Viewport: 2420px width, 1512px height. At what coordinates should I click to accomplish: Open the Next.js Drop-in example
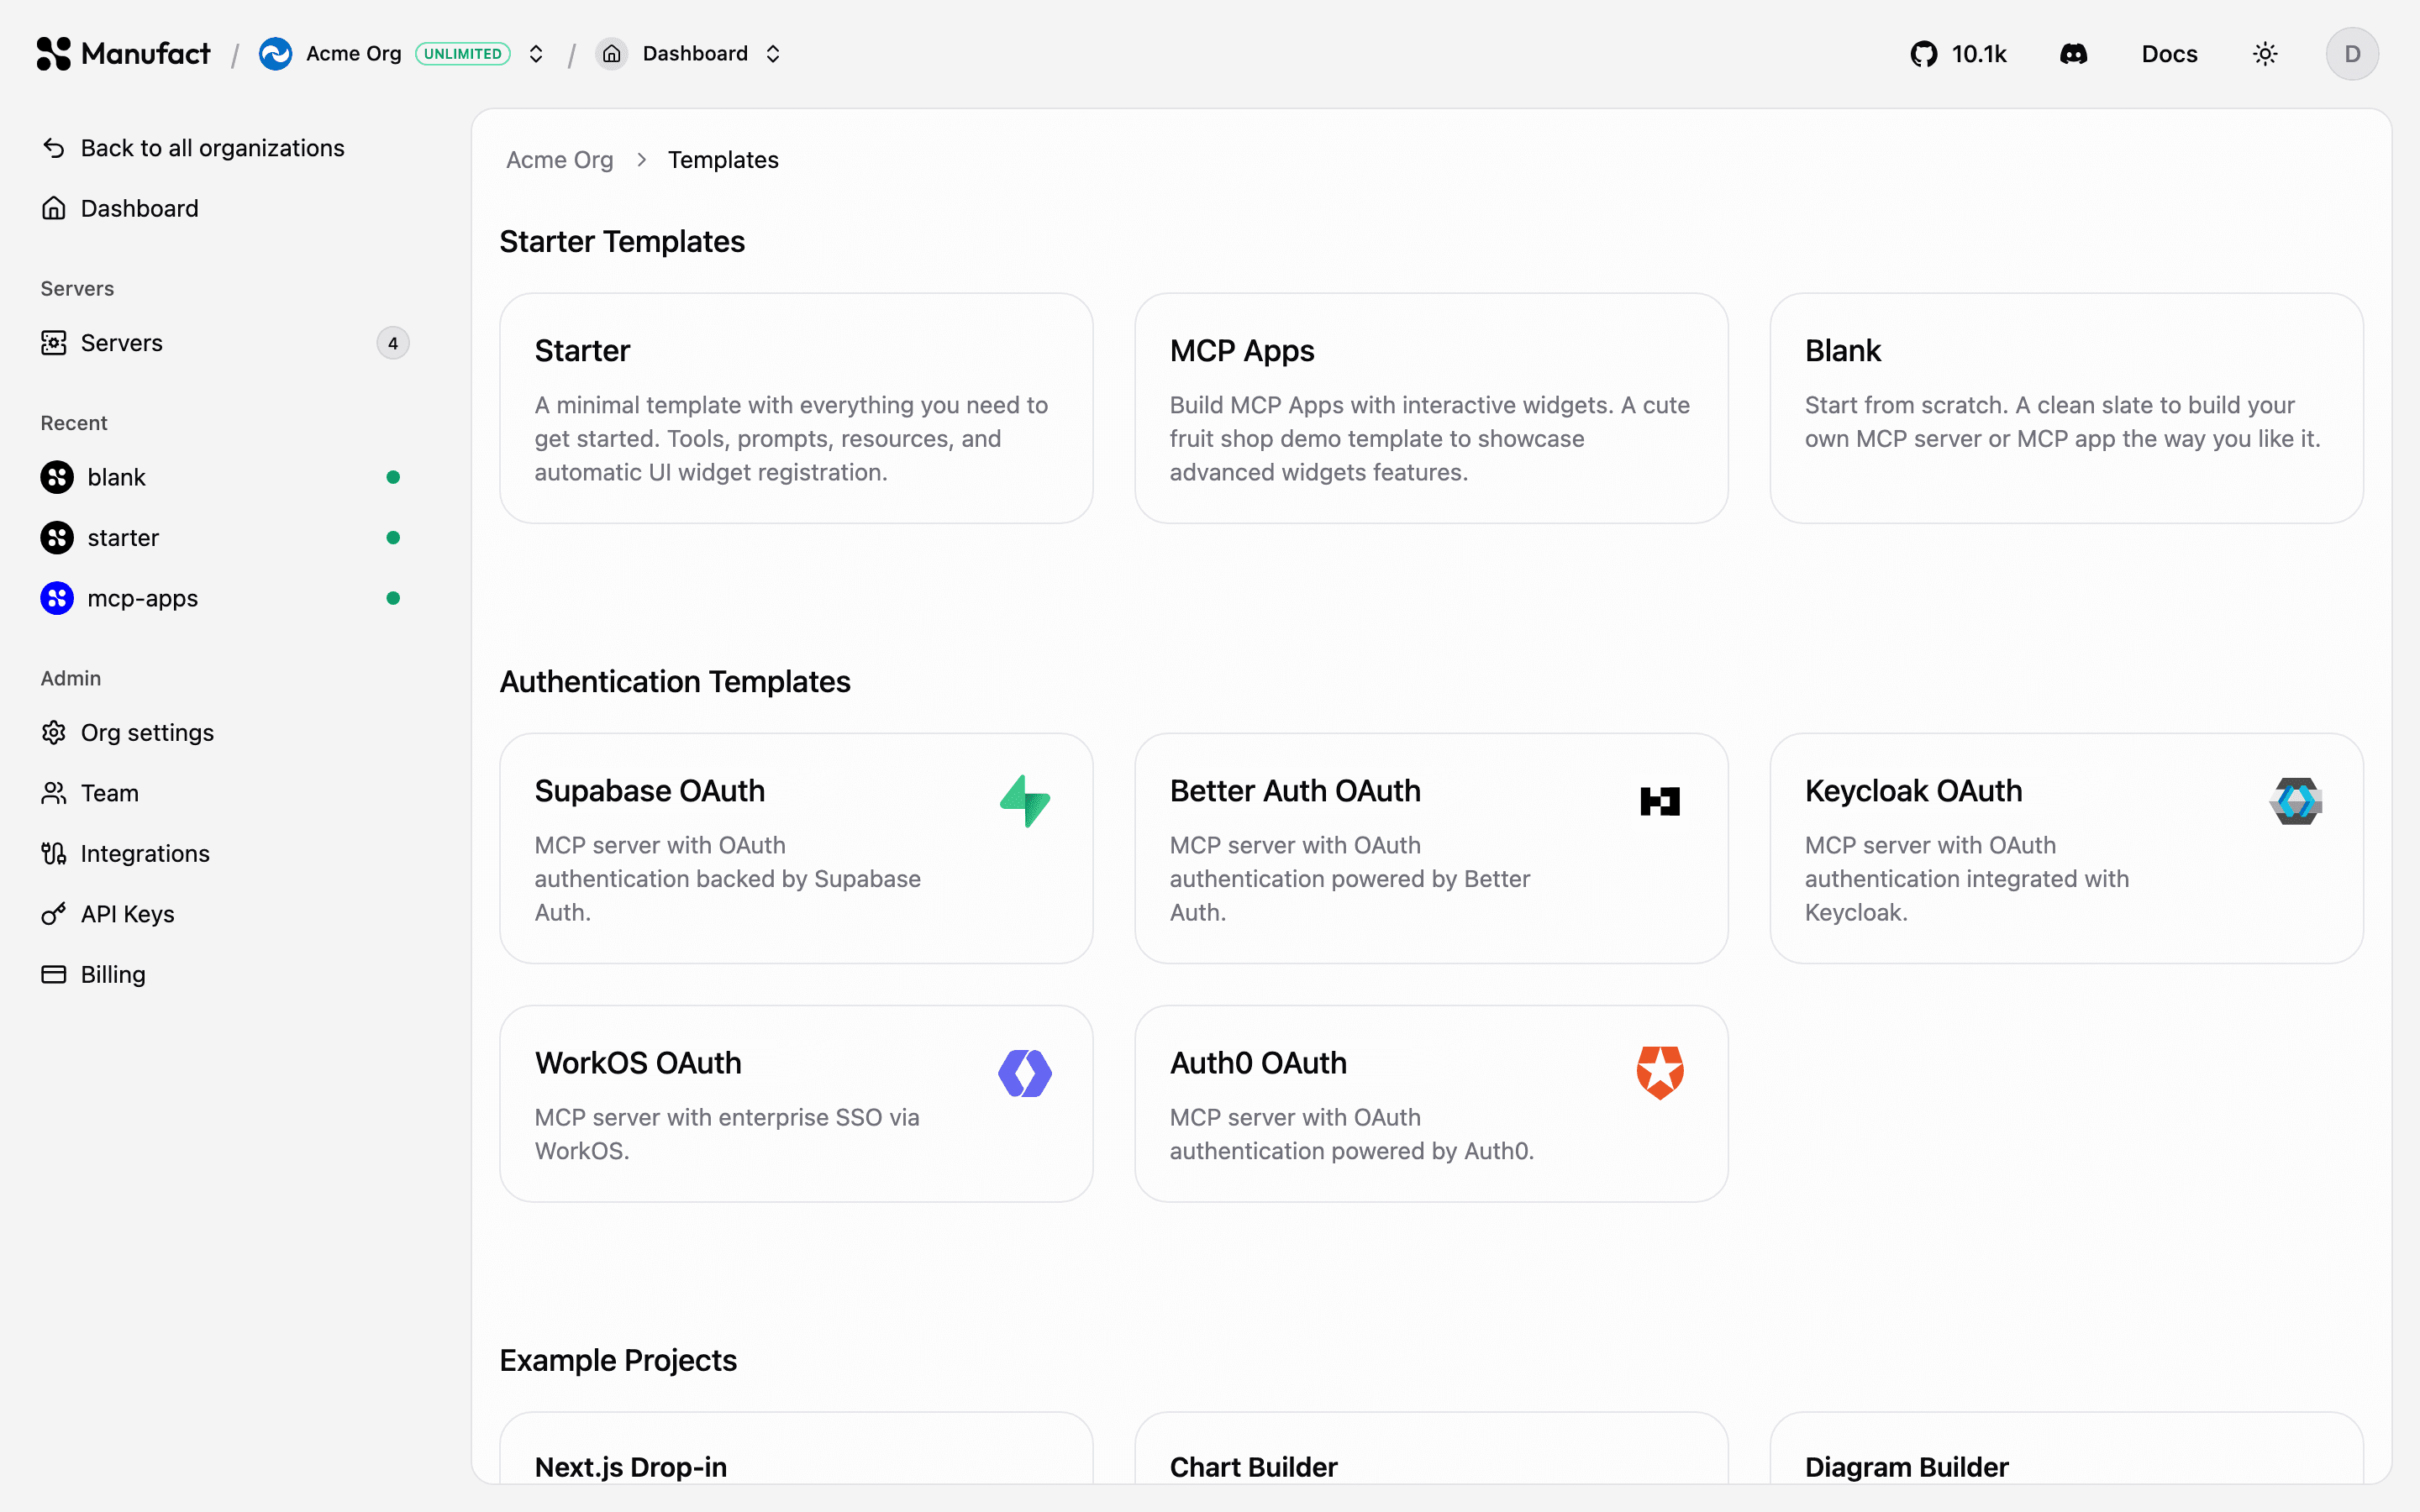point(796,1448)
